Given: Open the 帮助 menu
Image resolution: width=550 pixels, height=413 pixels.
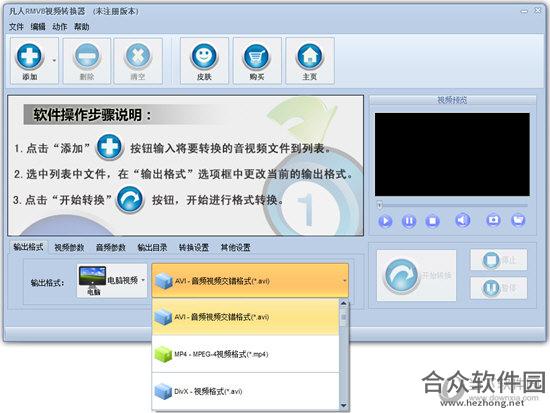Looking at the screenshot, I should click(81, 27).
